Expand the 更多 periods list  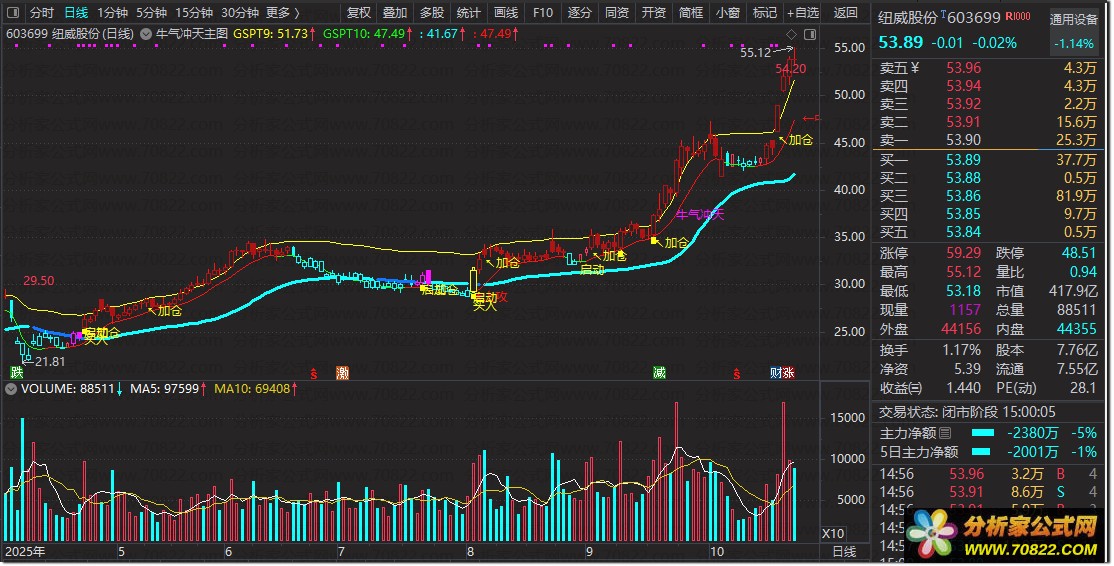(283, 13)
